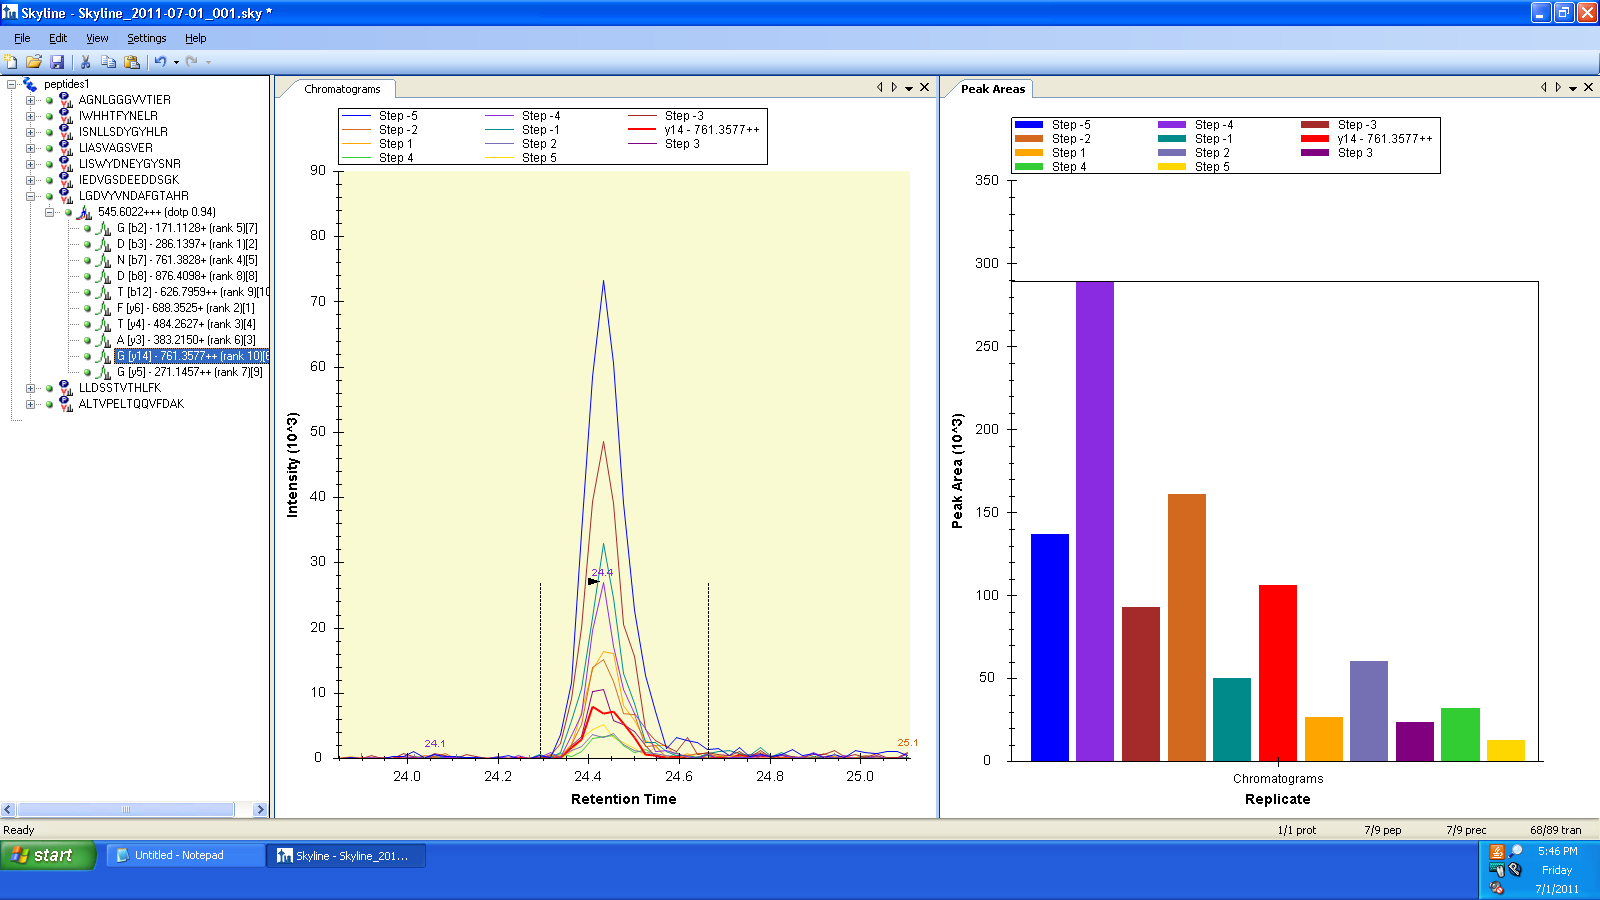
Task: Click the Copy icon in the toolbar
Action: click(x=108, y=62)
